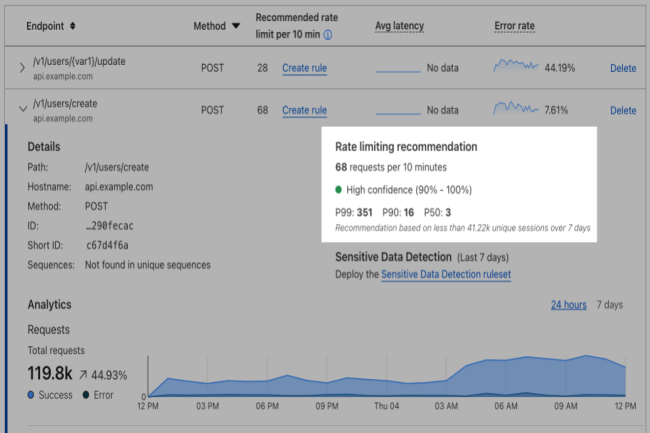Click the green High confidence indicator dot
The height and width of the screenshot is (433, 650).
339,189
